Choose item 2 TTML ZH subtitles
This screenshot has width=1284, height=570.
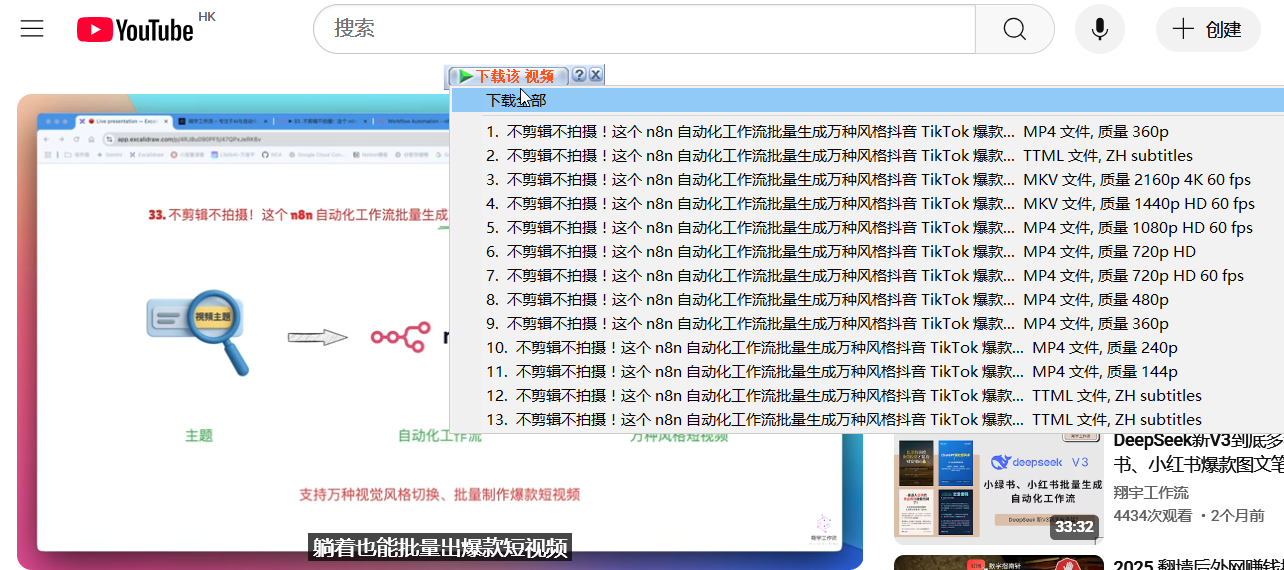839,156
